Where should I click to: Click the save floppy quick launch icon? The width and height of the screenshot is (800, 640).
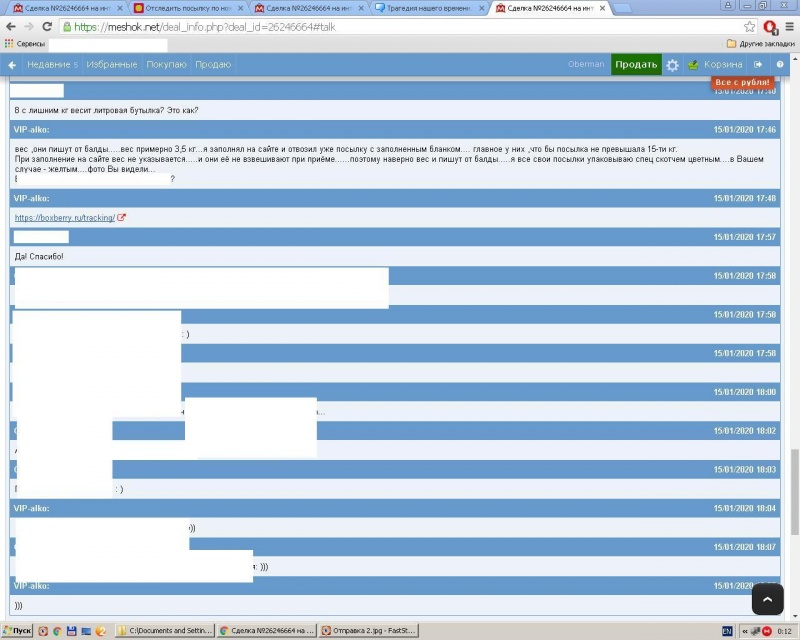[71, 631]
